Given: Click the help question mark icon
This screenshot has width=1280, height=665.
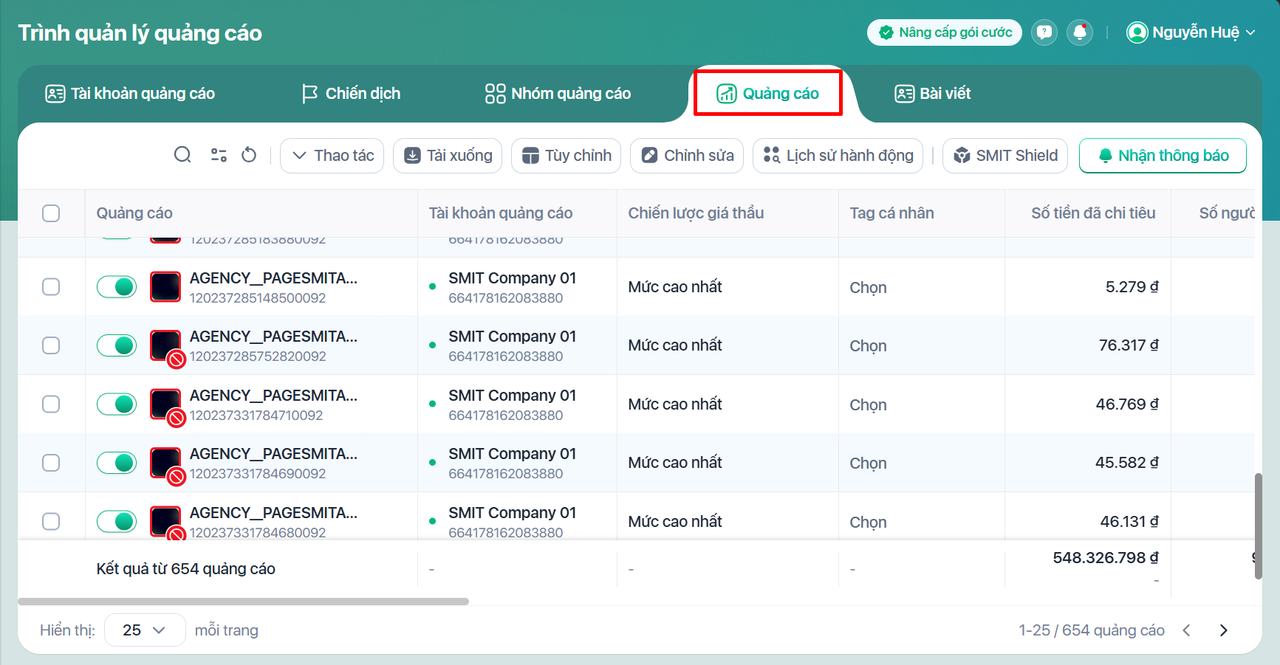Looking at the screenshot, I should 1044,33.
